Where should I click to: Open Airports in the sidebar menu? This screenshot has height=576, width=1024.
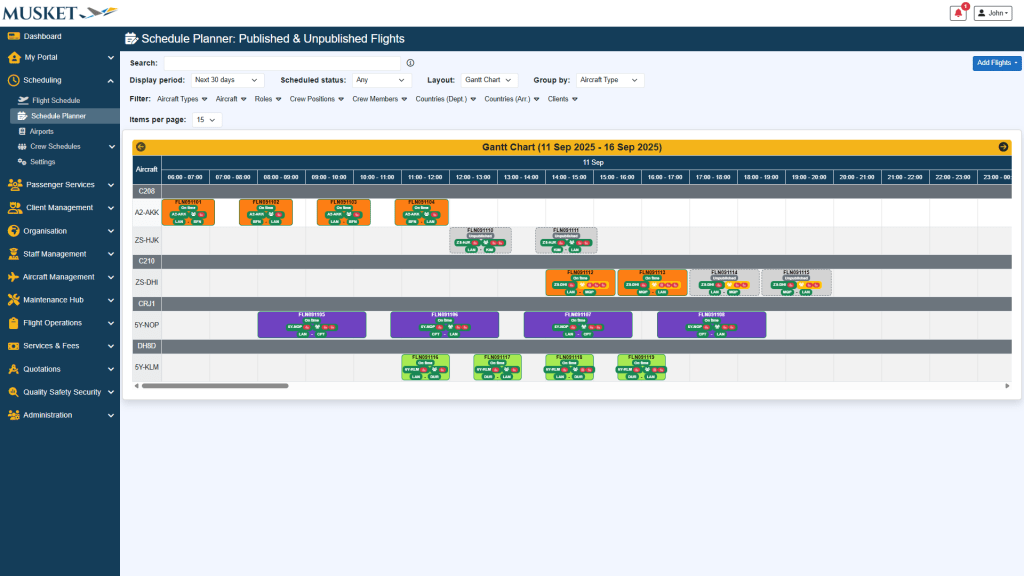42,131
